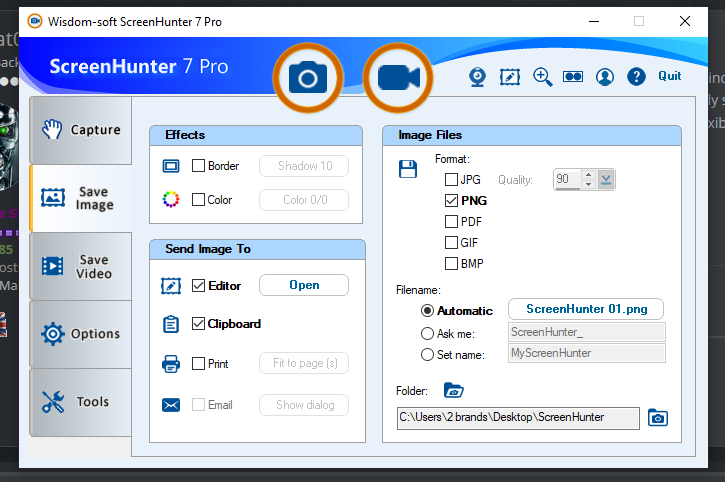This screenshot has height=482, width=725.
Task: Go to the Options tab
Action: (x=81, y=334)
